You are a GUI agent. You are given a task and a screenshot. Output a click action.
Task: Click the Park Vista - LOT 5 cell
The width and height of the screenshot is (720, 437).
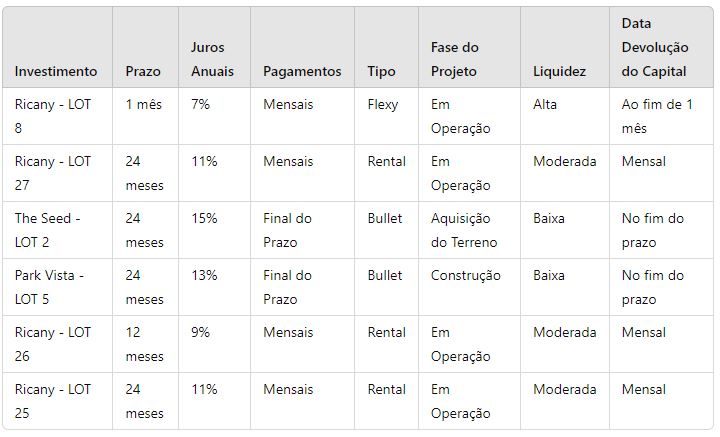click(50, 287)
